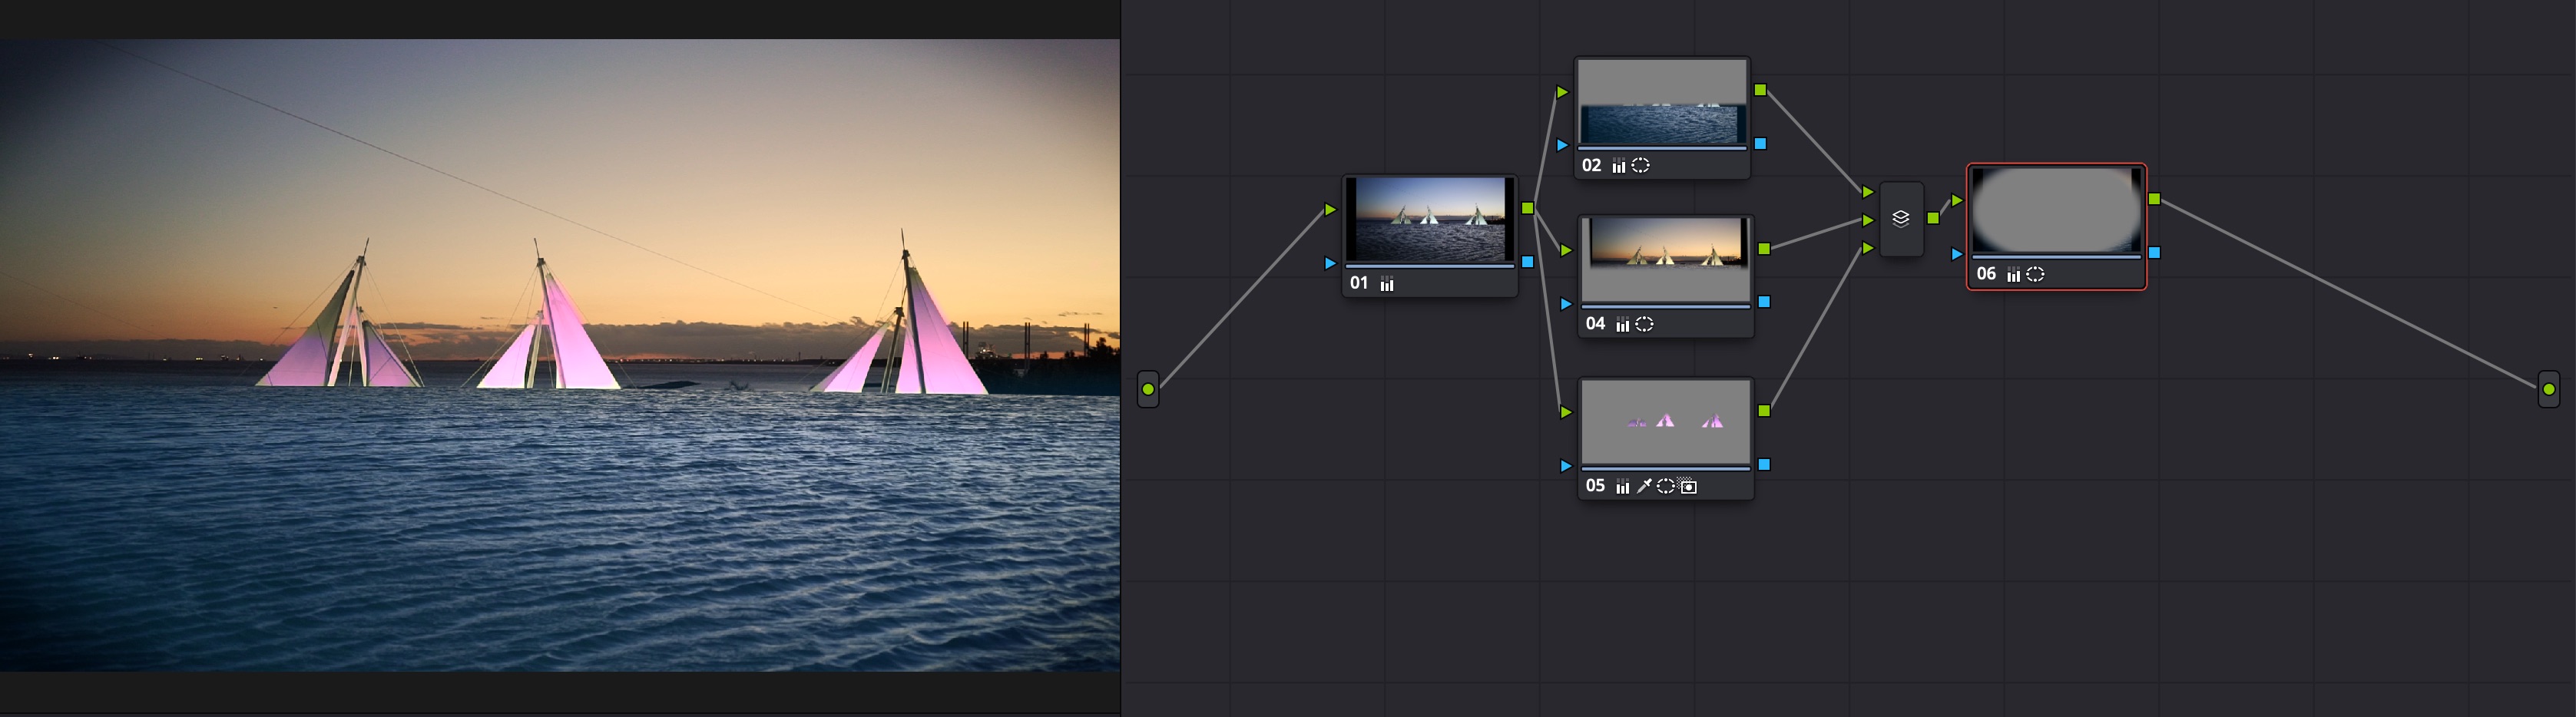Click the Layer Mixer node icon
This screenshot has height=717, width=2576.
click(x=1900, y=219)
